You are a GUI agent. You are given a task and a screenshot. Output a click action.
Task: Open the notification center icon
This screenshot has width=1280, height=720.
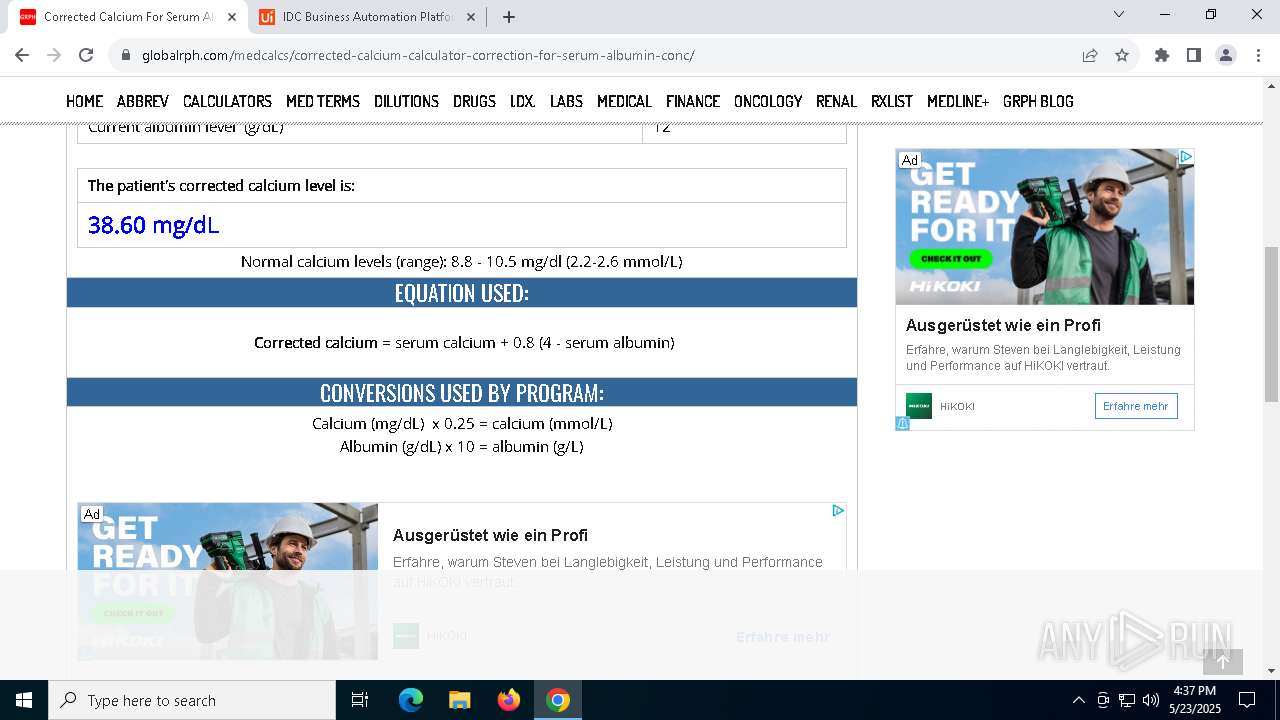(1247, 700)
